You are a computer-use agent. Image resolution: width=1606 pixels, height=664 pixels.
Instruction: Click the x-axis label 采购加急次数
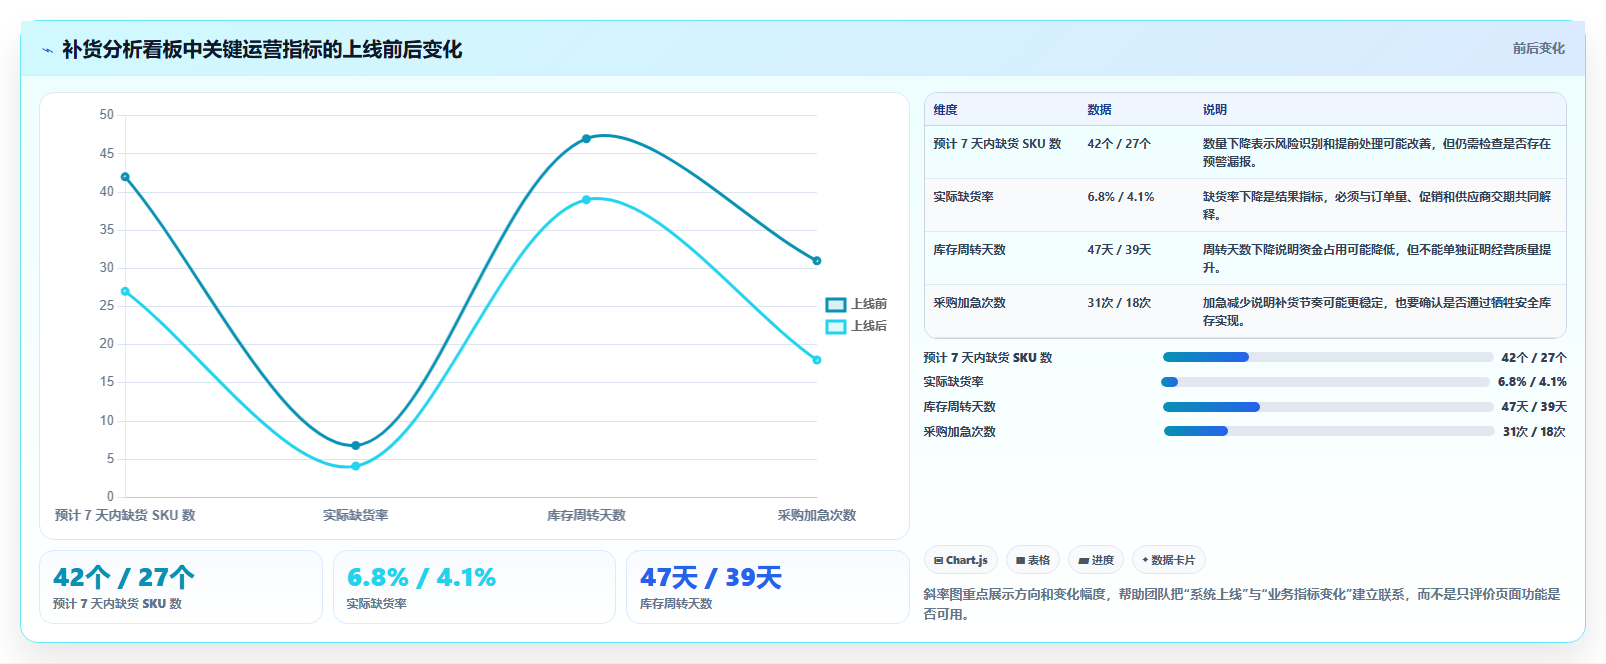click(x=817, y=516)
